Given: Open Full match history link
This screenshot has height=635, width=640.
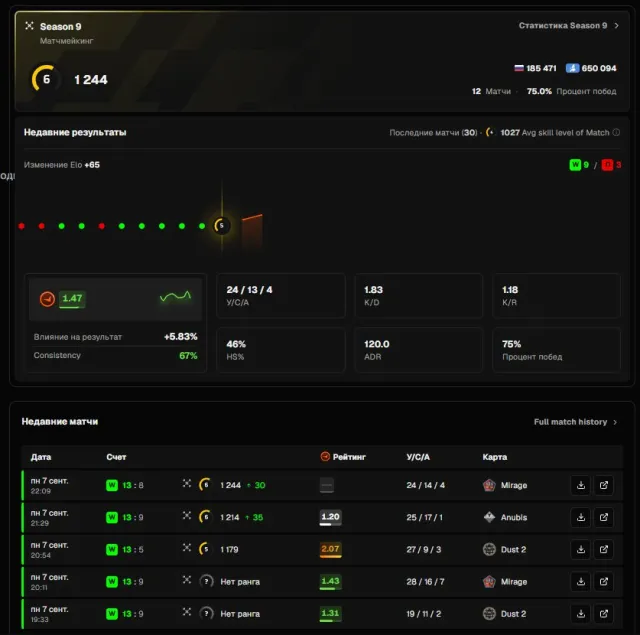Looking at the screenshot, I should click(x=570, y=422).
